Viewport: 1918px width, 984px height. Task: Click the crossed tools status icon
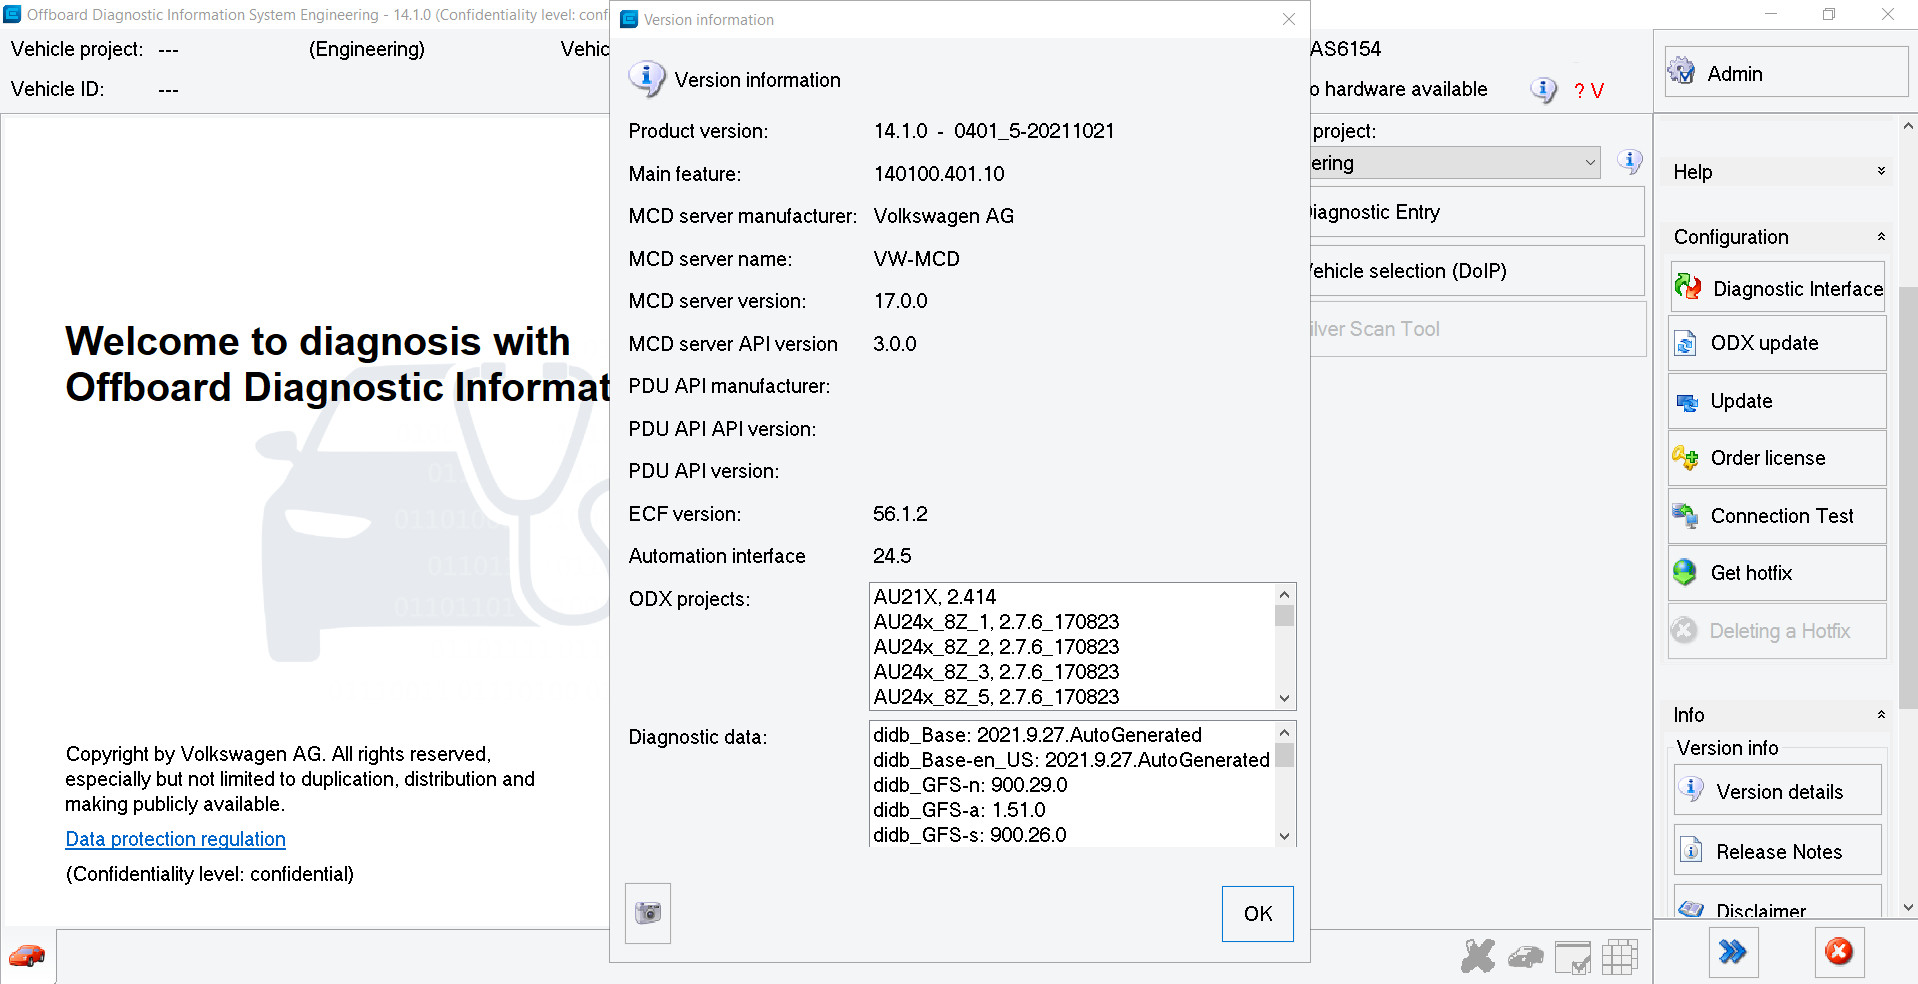(1478, 956)
